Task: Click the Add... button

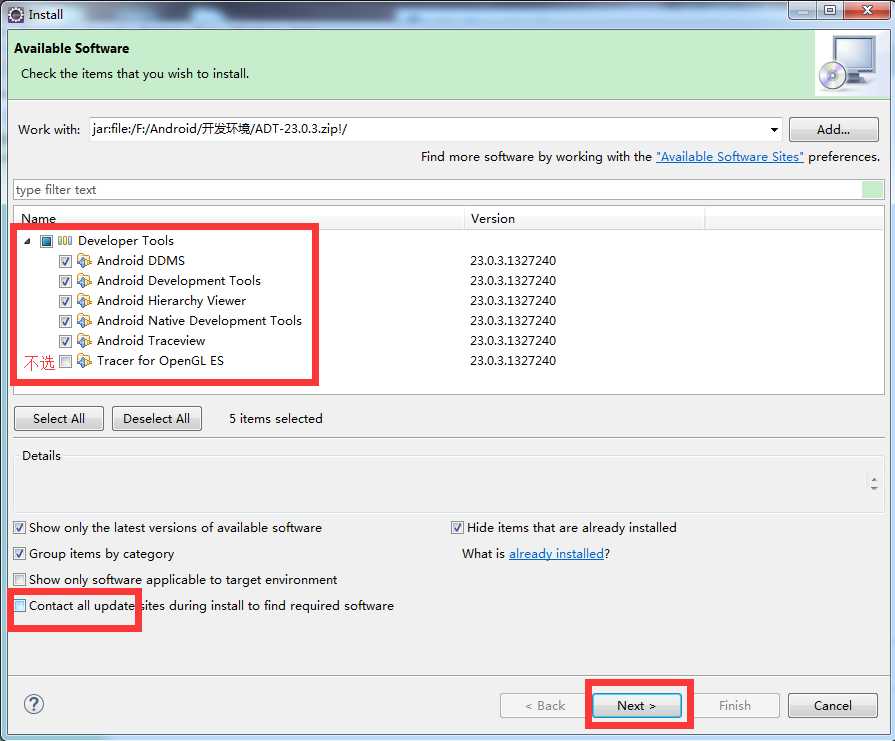Action: (833, 130)
